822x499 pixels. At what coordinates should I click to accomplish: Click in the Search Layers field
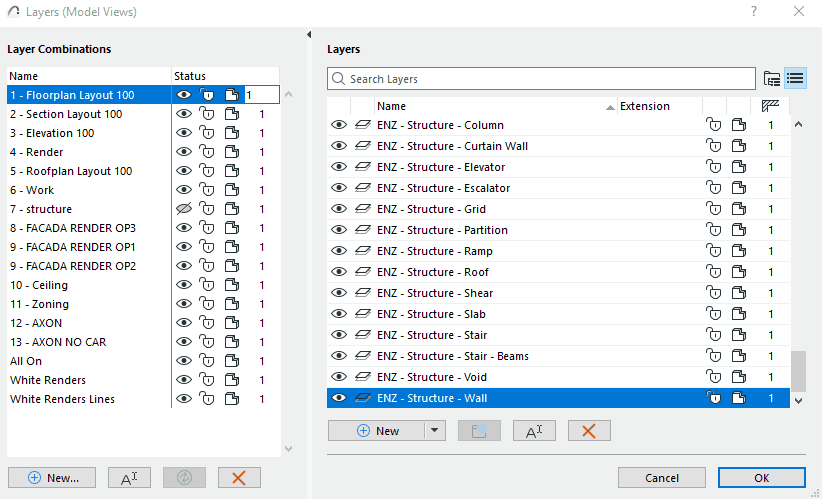[x=542, y=79]
